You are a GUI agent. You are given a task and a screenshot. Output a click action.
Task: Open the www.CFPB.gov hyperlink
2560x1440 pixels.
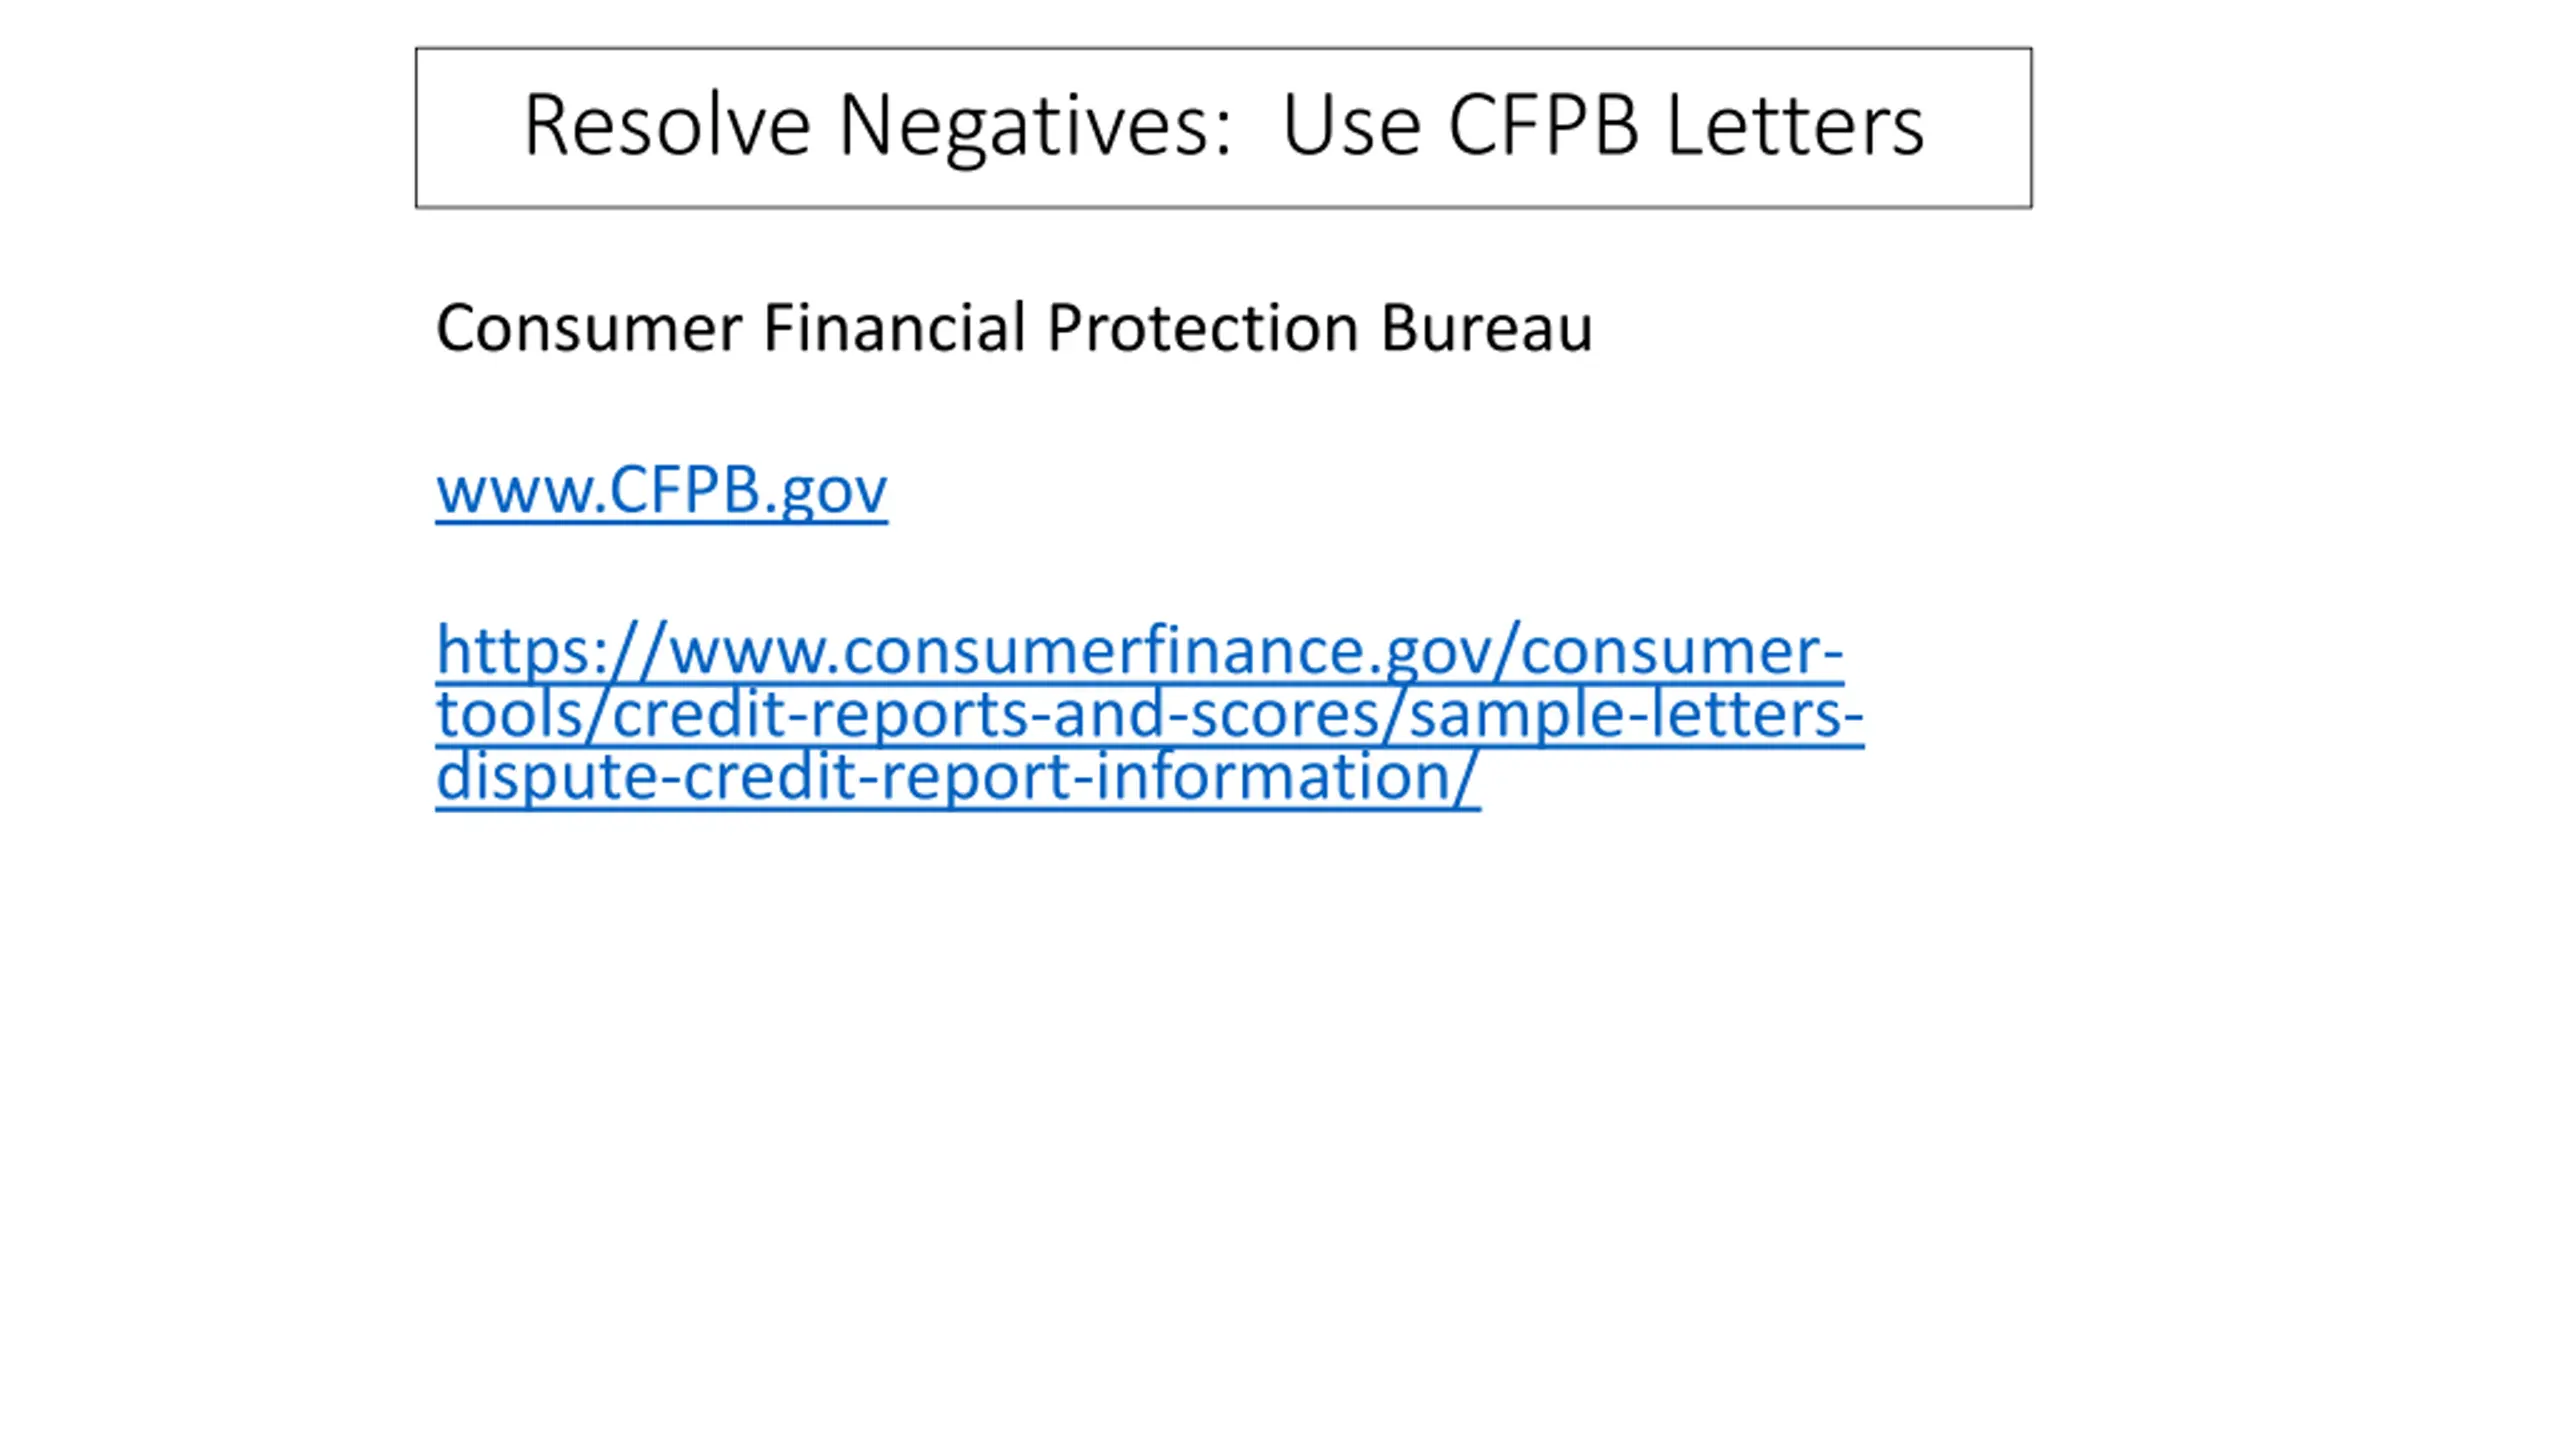(661, 490)
